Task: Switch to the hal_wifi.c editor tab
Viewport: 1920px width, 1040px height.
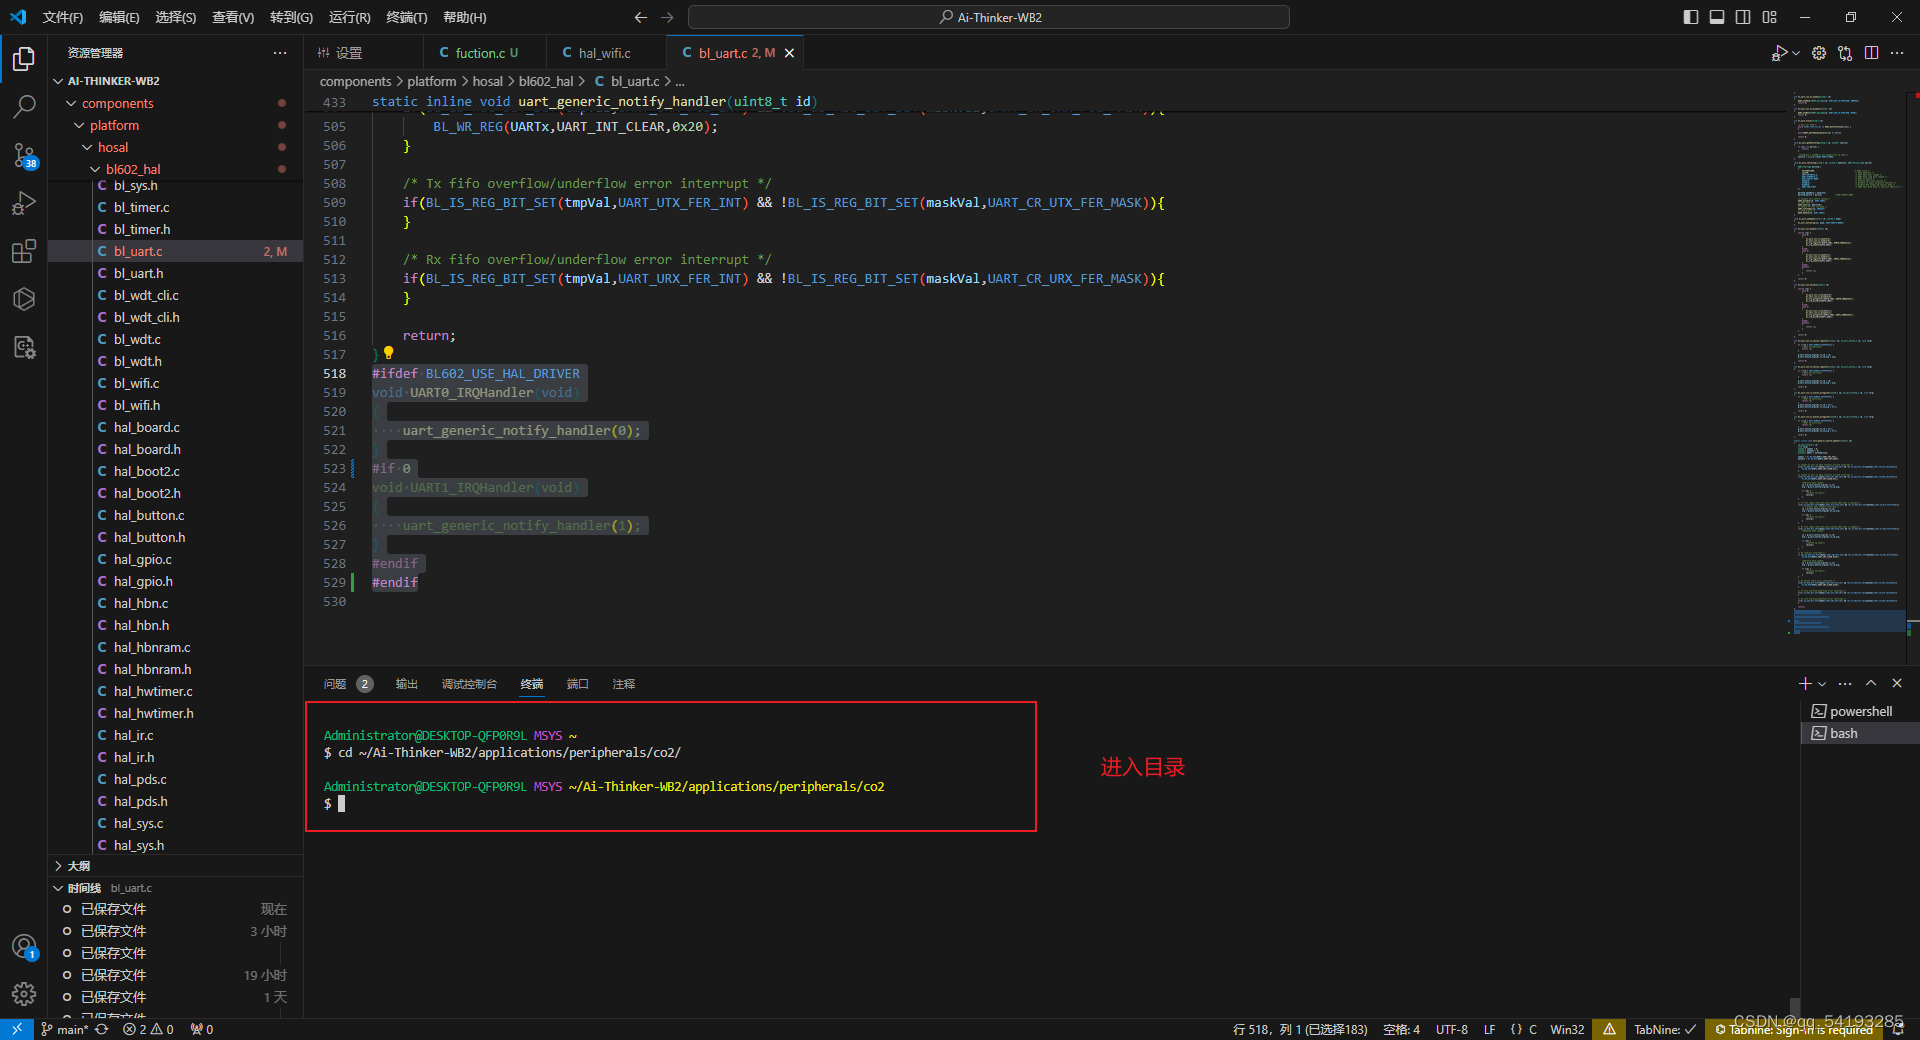Action: tap(605, 53)
